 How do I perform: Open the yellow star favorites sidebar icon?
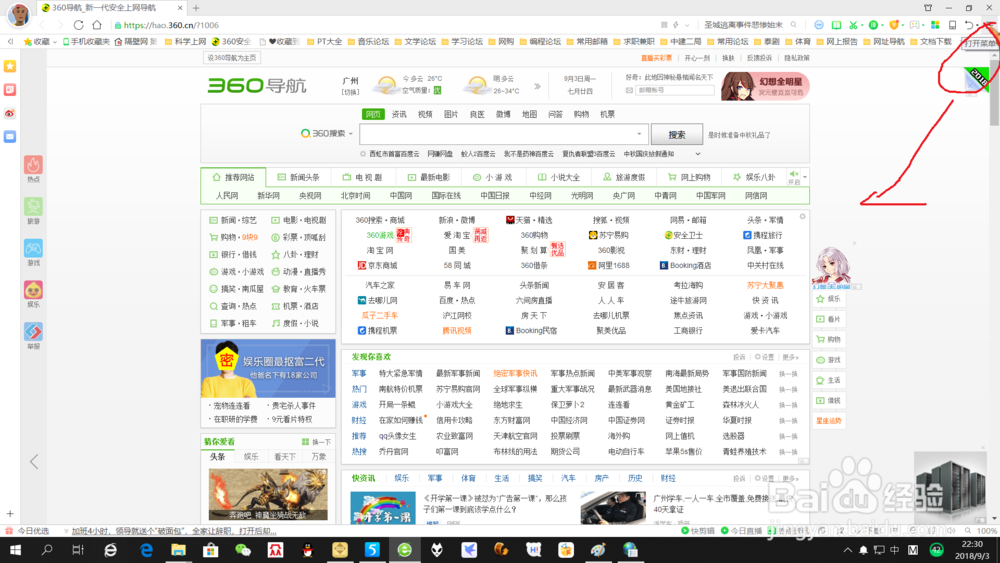pos(10,66)
